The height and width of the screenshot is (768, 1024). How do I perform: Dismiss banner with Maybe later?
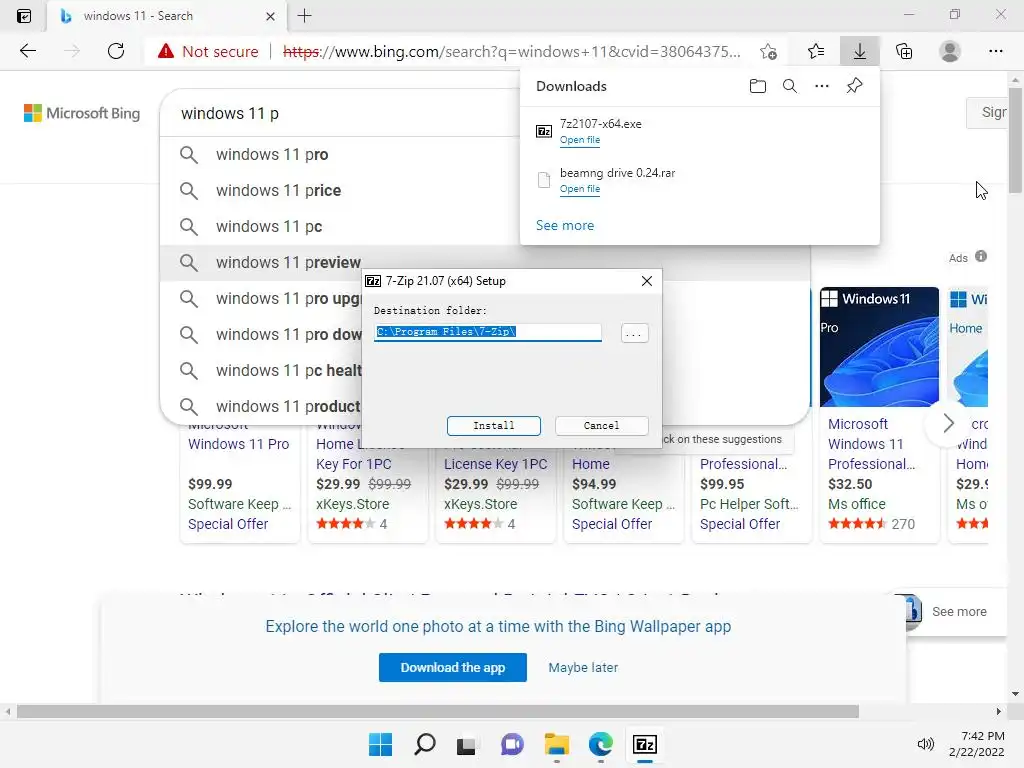pyautogui.click(x=583, y=667)
